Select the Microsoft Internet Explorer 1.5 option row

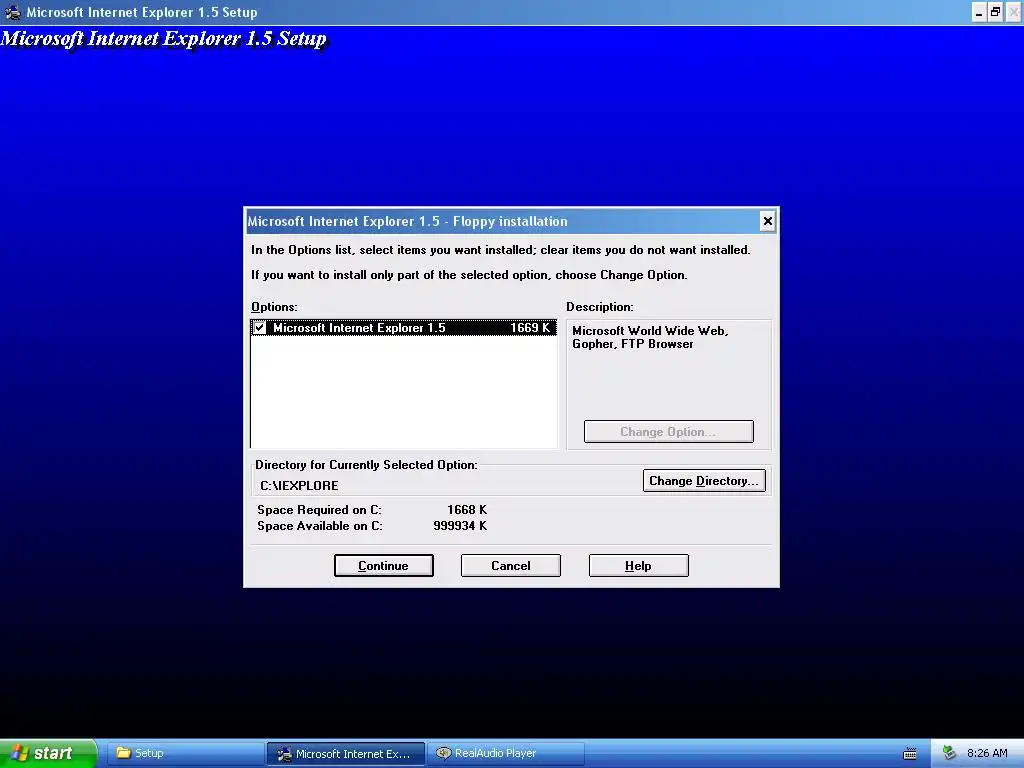click(404, 328)
